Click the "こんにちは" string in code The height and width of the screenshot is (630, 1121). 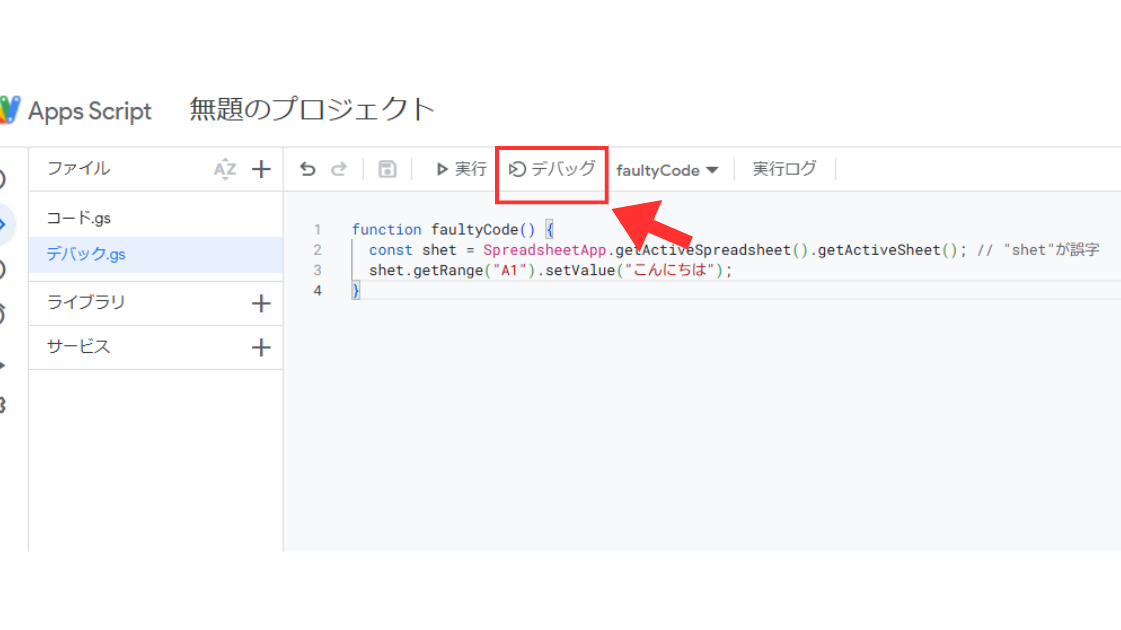[670, 270]
